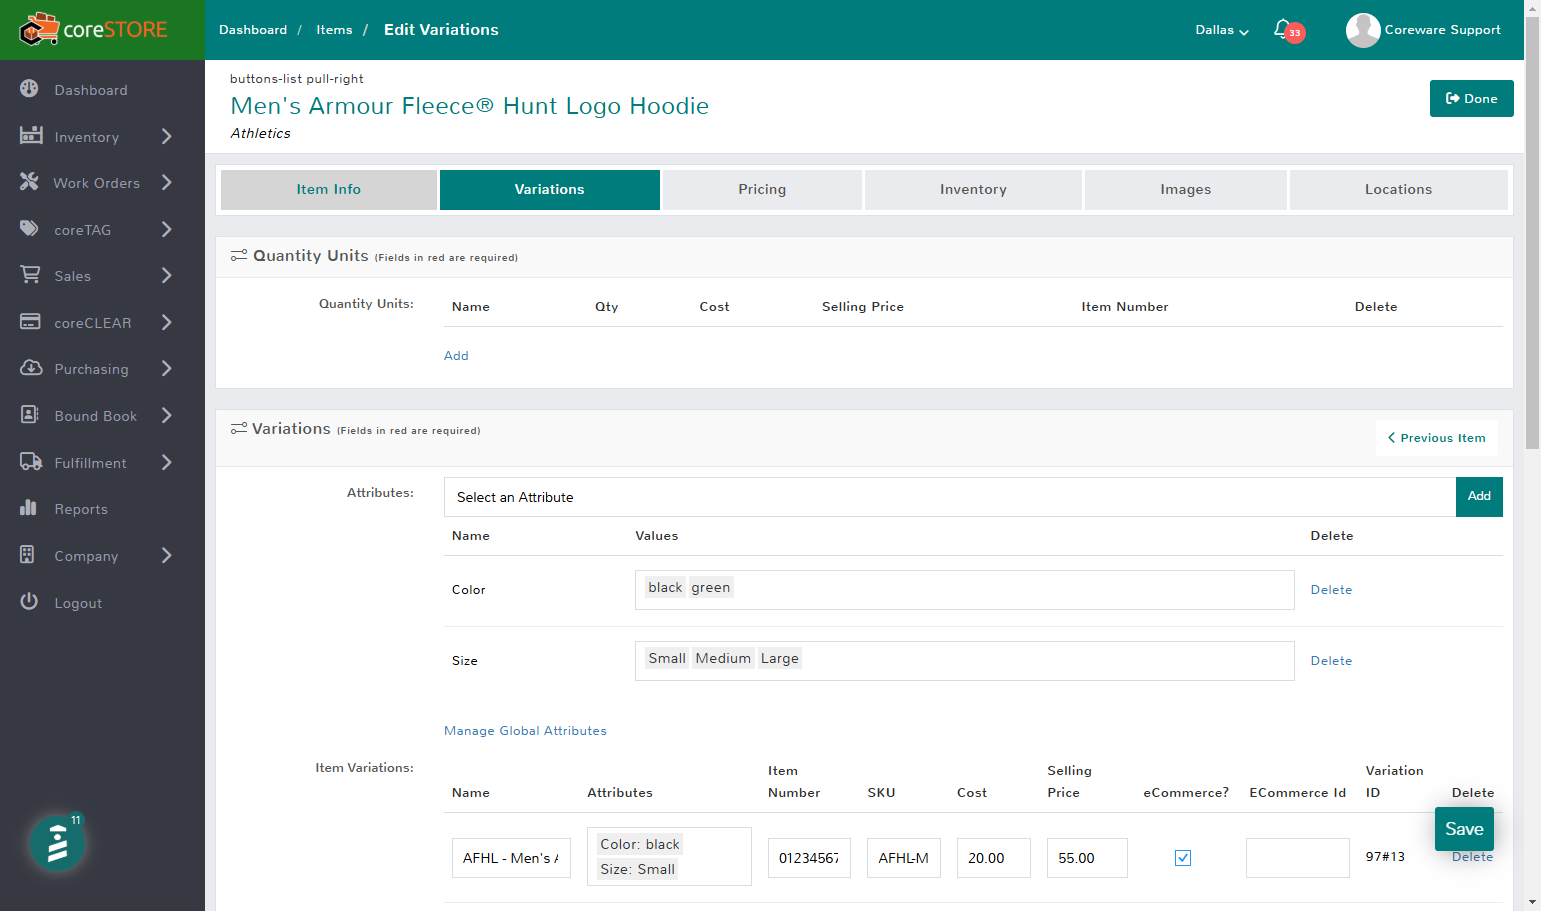Screen dimensions: 1541x911
Task: Open the Select an Attribute dropdown
Action: pos(949,497)
